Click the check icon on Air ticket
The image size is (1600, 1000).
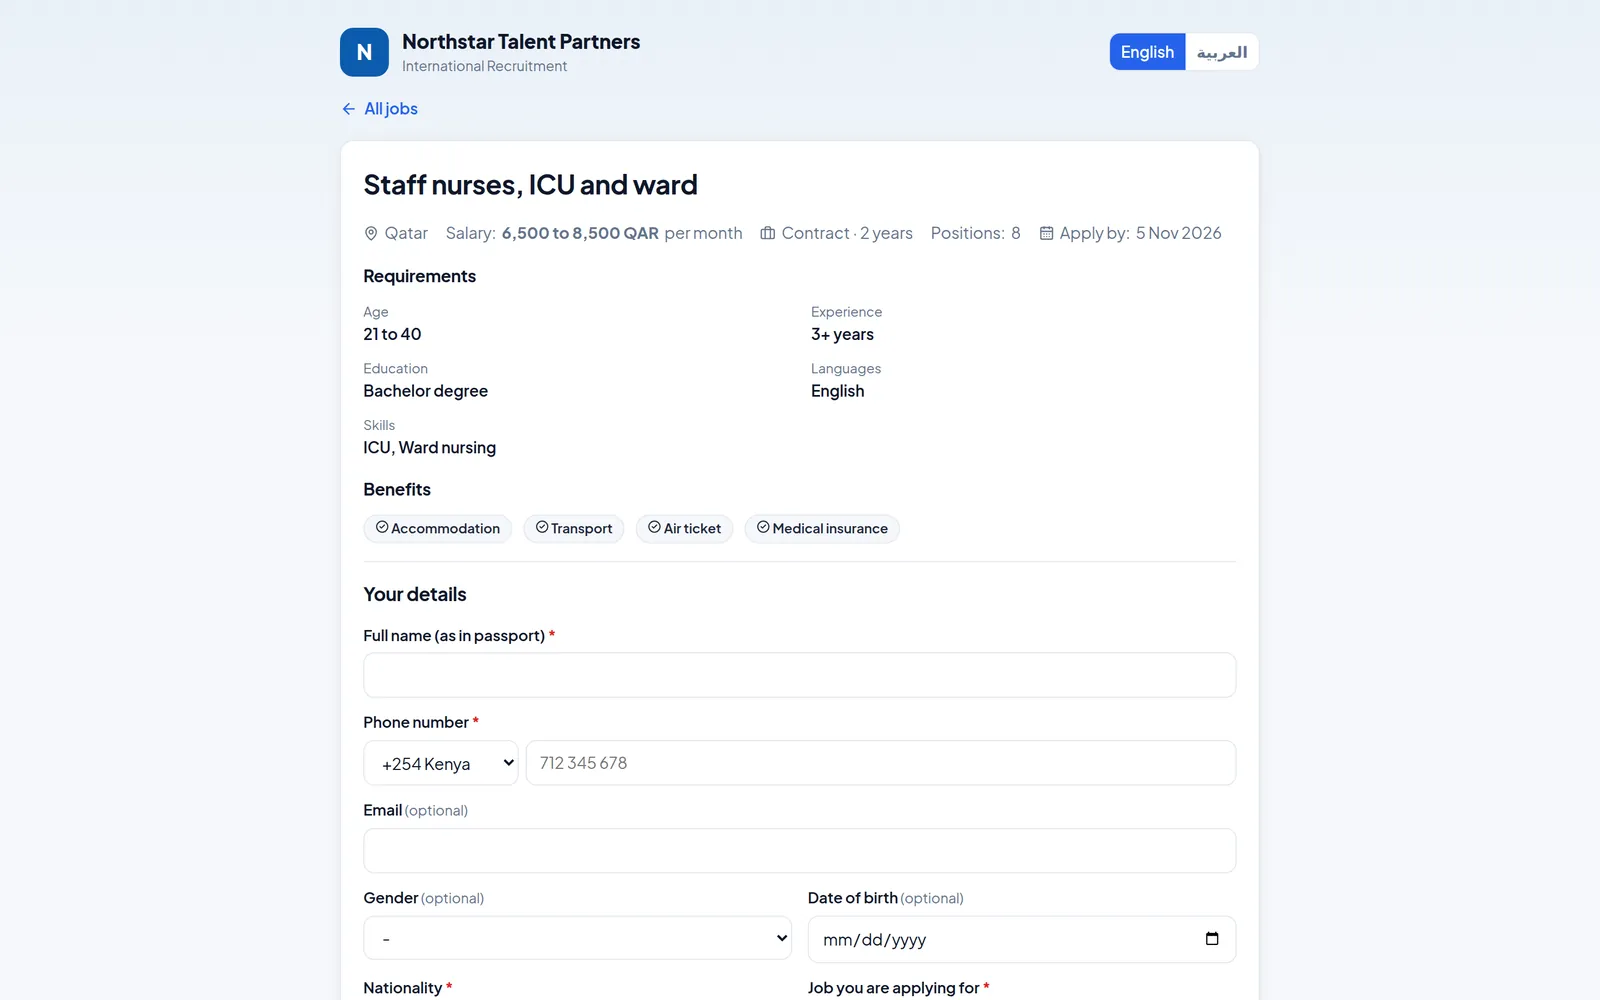(654, 527)
